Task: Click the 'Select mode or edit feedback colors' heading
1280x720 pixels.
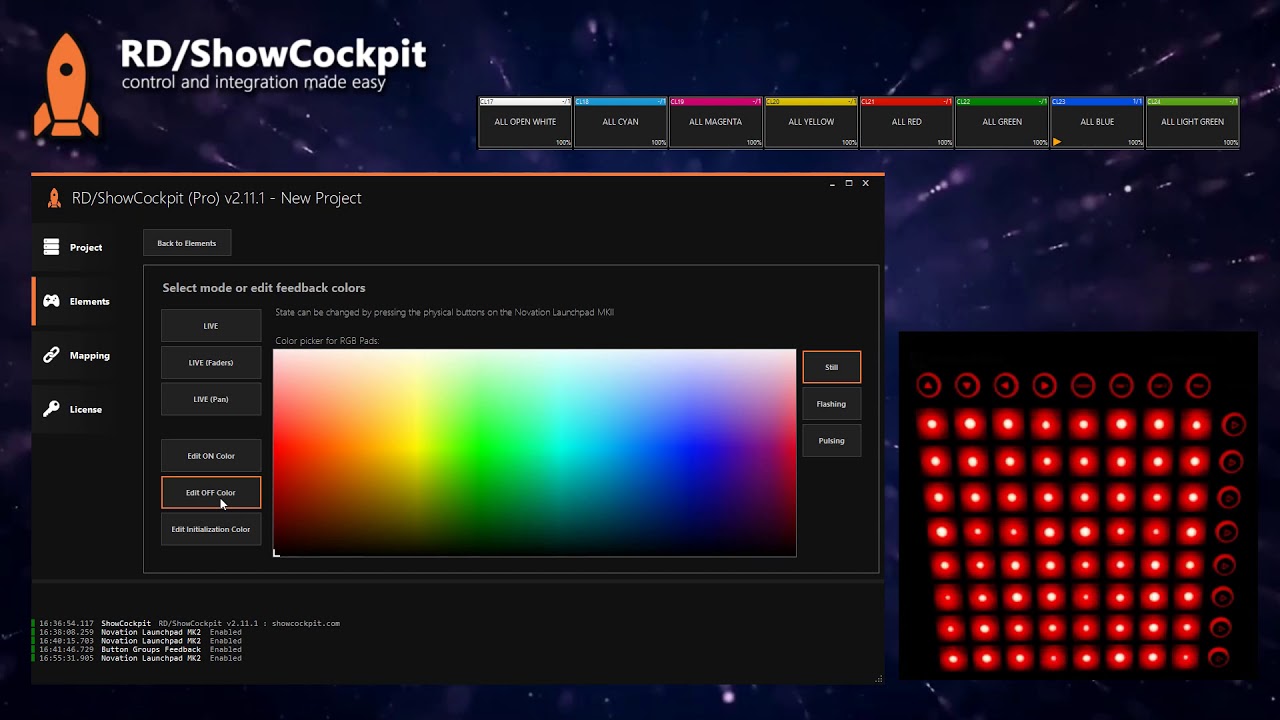Action: pos(264,288)
